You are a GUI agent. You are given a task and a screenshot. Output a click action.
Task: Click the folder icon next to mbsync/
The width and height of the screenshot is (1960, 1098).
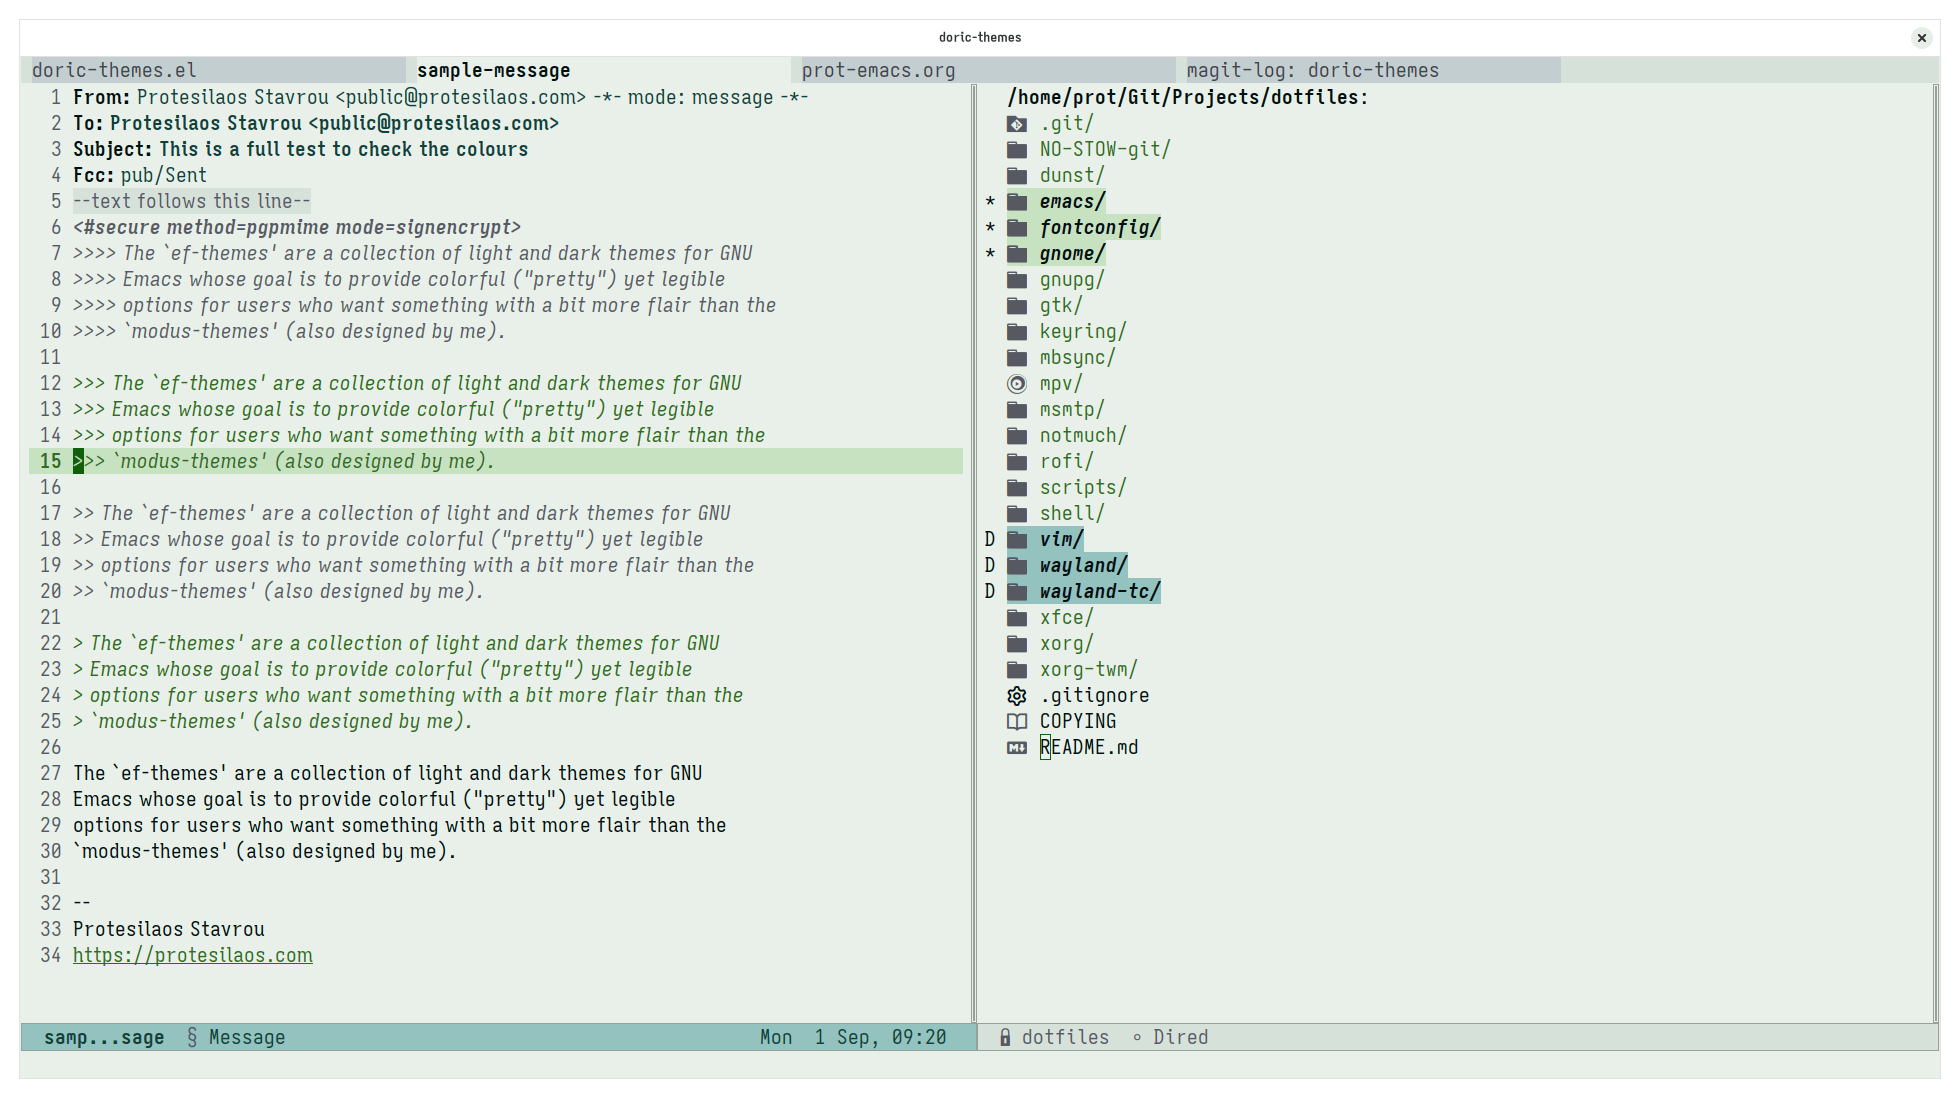click(x=1016, y=358)
